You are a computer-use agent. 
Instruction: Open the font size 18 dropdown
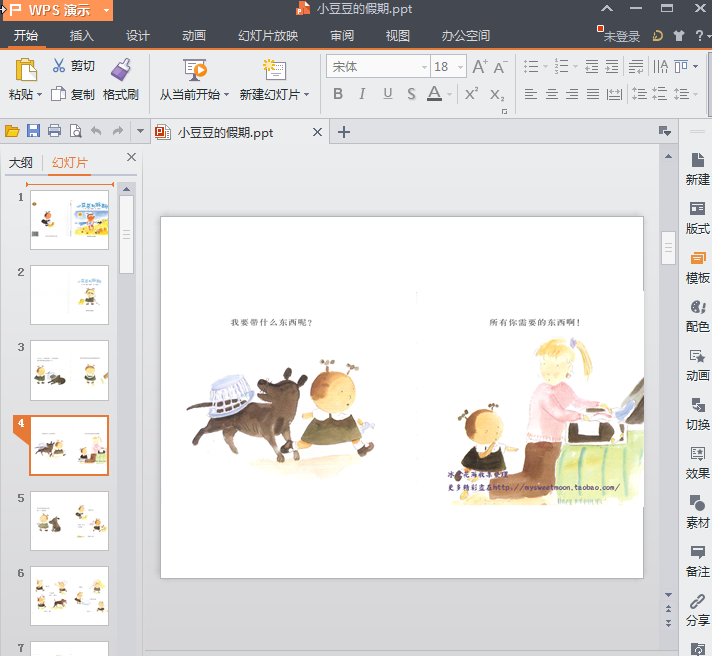coord(460,67)
